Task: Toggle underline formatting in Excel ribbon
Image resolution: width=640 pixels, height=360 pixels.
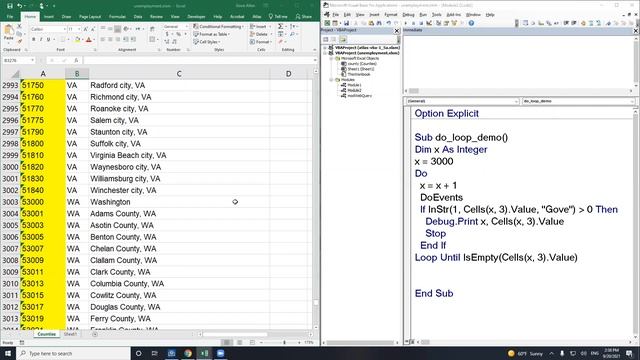Action: click(48, 40)
